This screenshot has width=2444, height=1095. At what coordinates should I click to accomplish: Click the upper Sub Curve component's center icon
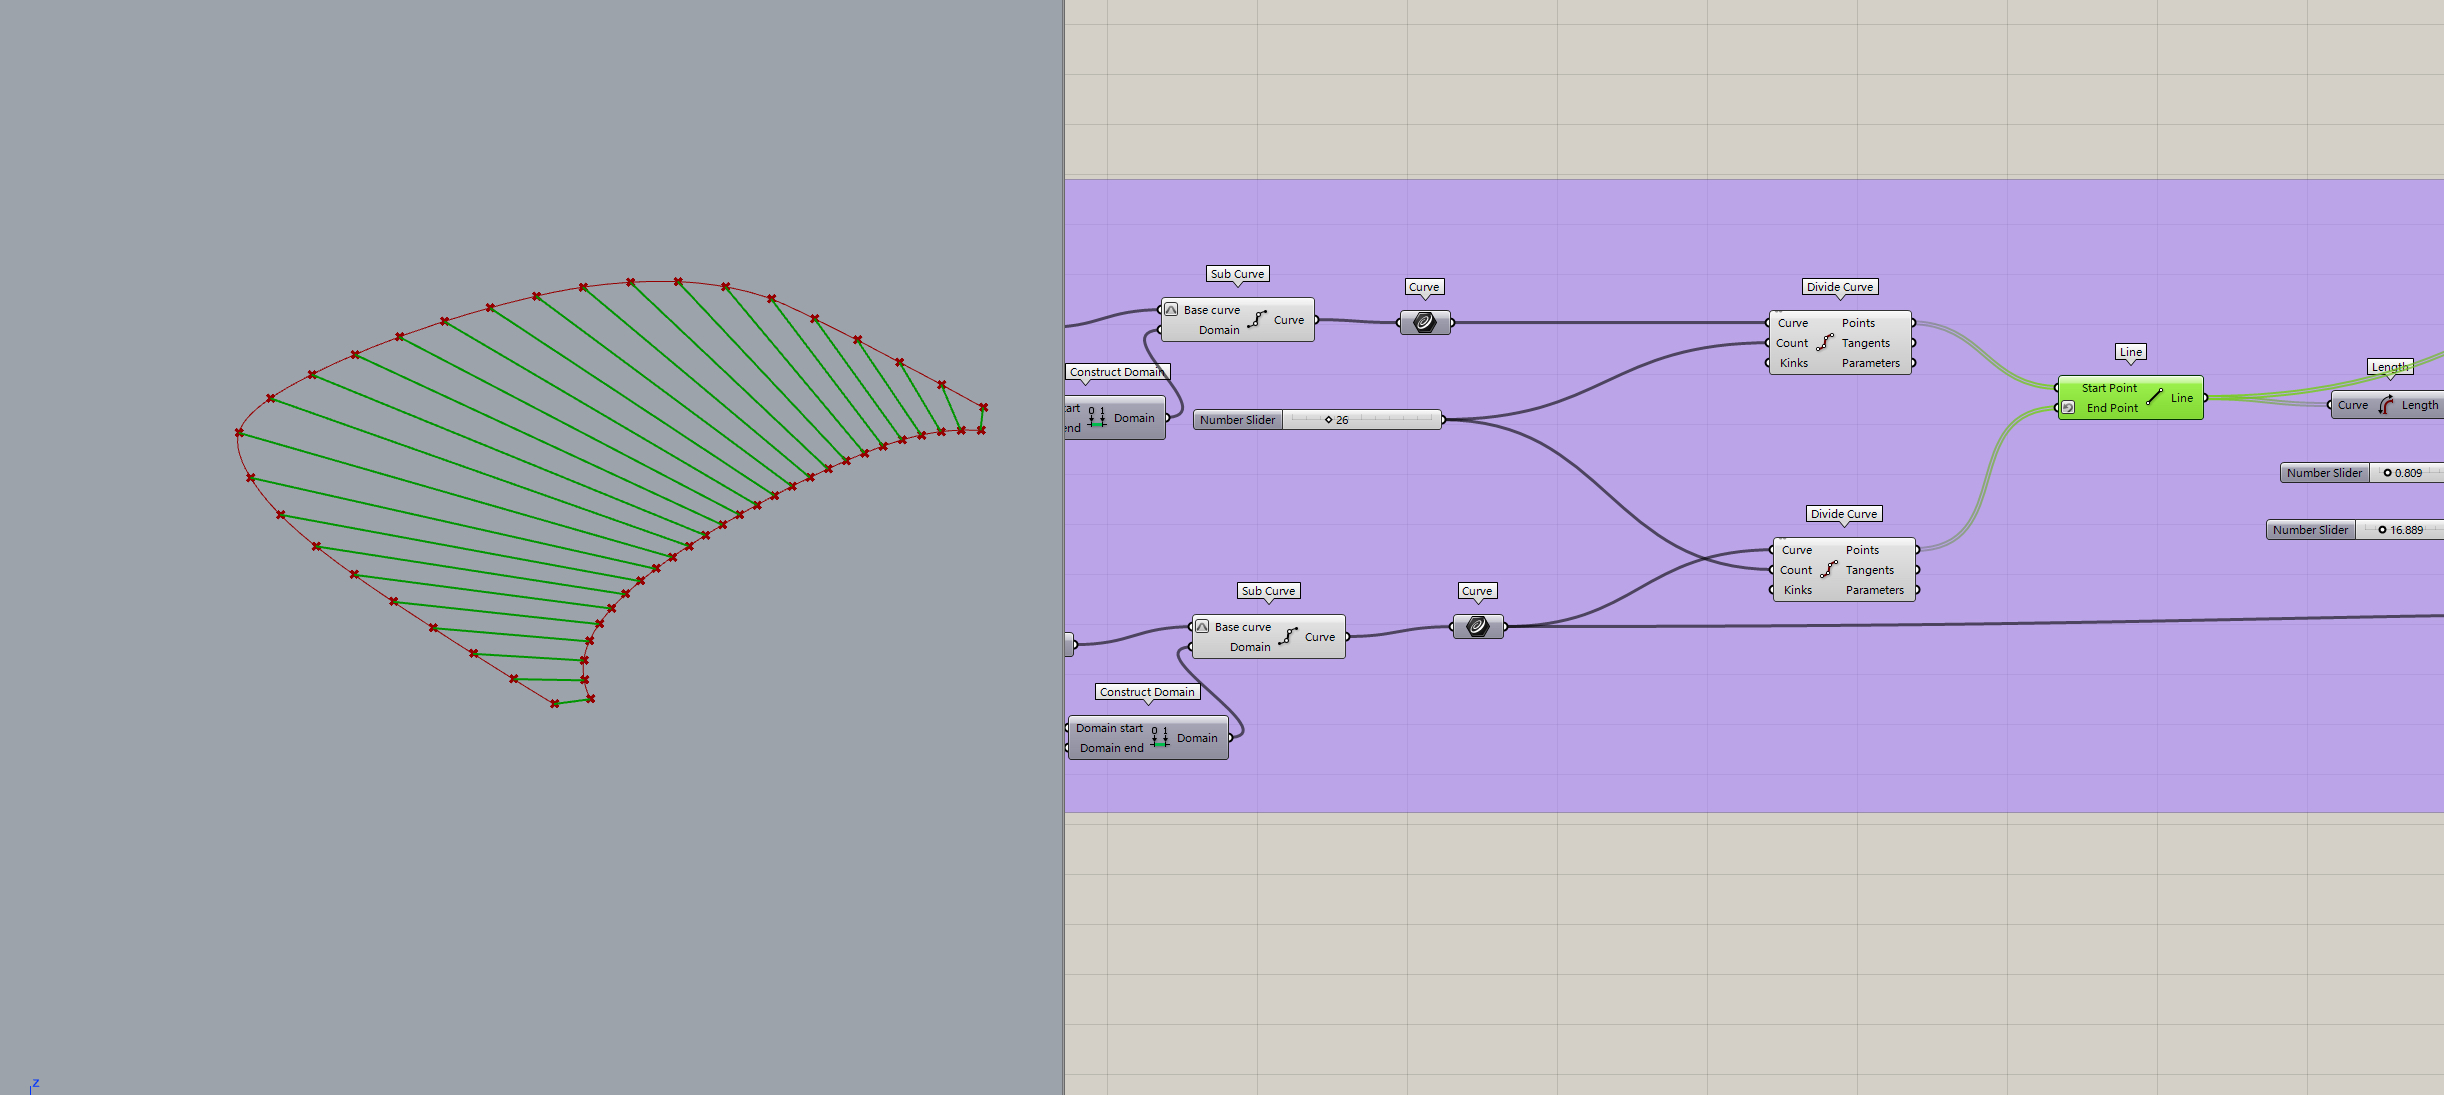(1257, 319)
